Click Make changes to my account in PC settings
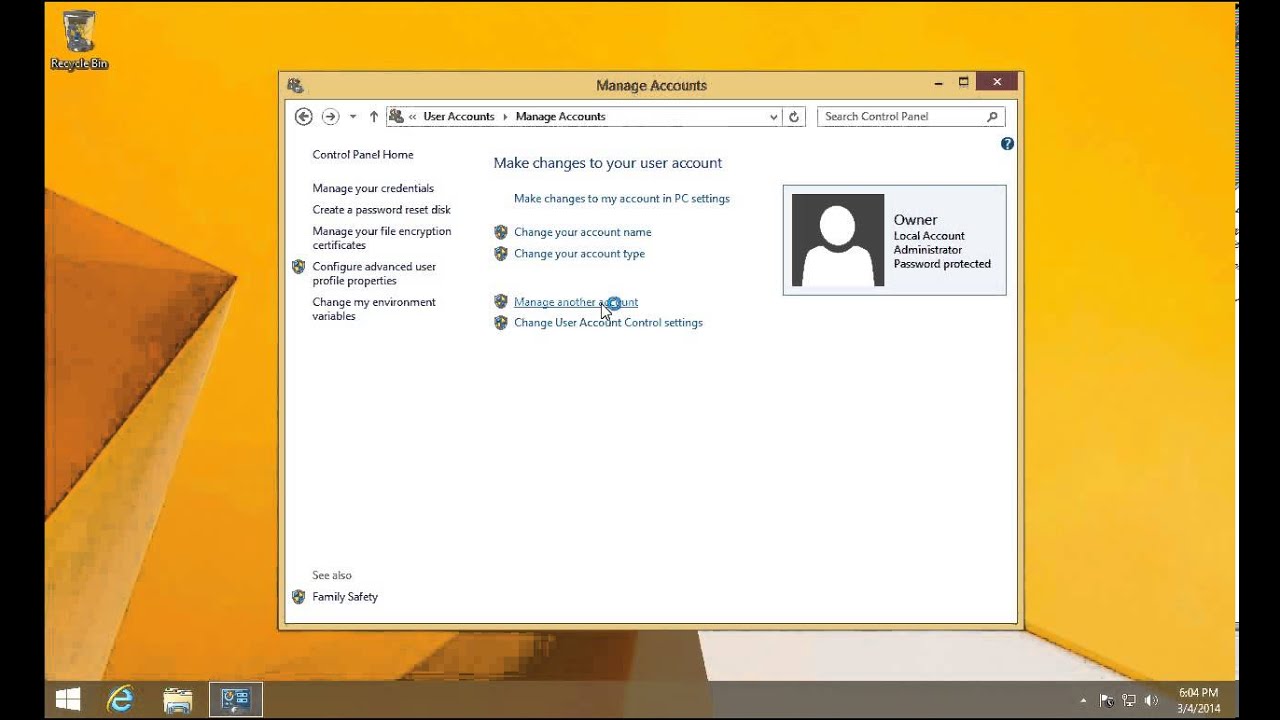 (622, 199)
